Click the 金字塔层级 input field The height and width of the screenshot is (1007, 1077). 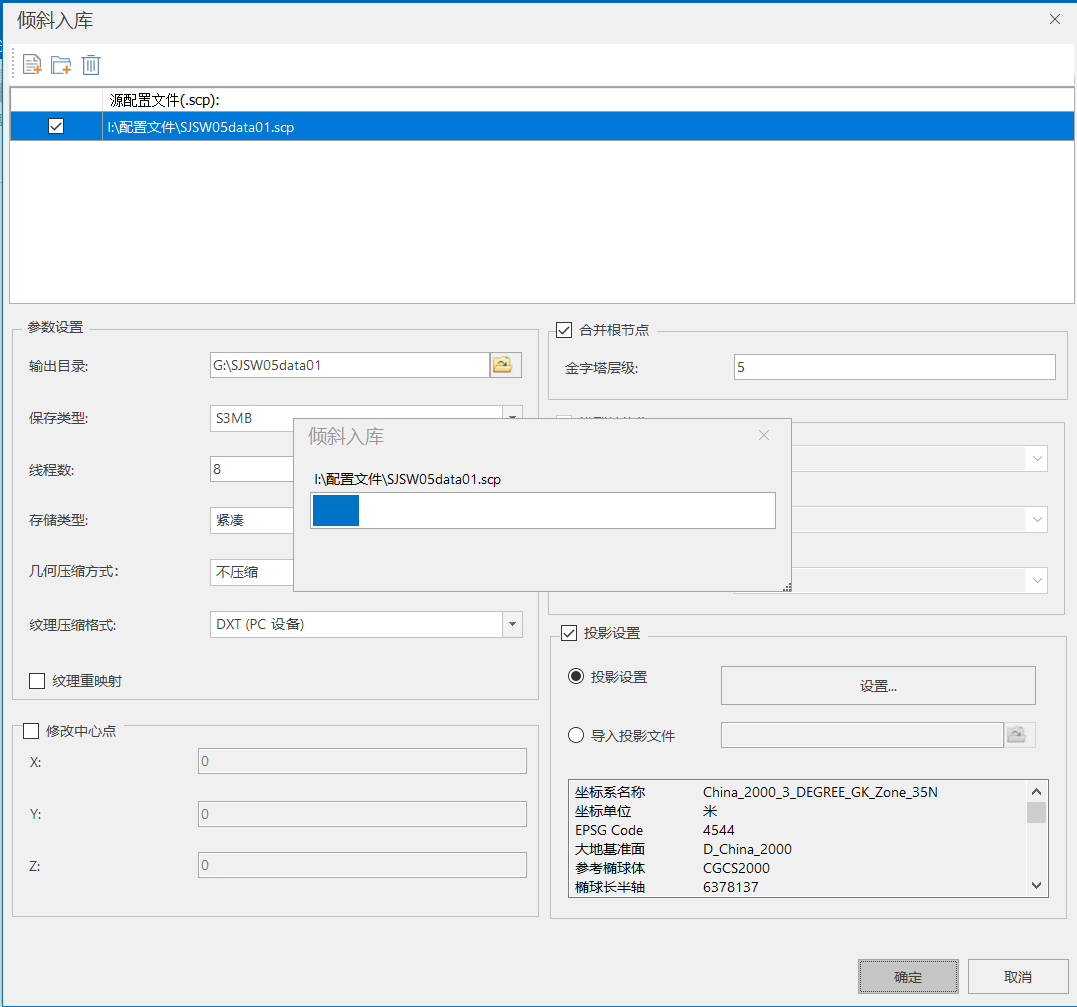[x=894, y=367]
